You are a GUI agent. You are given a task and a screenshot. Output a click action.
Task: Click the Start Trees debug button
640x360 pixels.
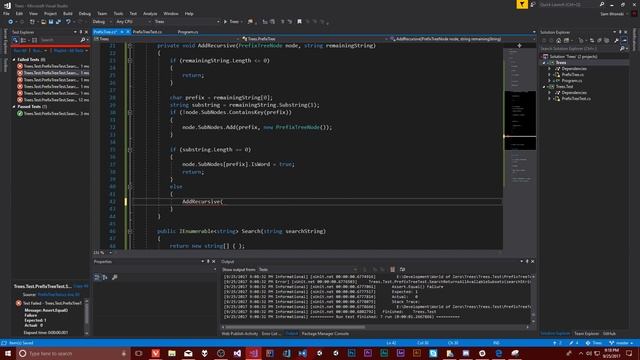pyautogui.click(x=231, y=22)
